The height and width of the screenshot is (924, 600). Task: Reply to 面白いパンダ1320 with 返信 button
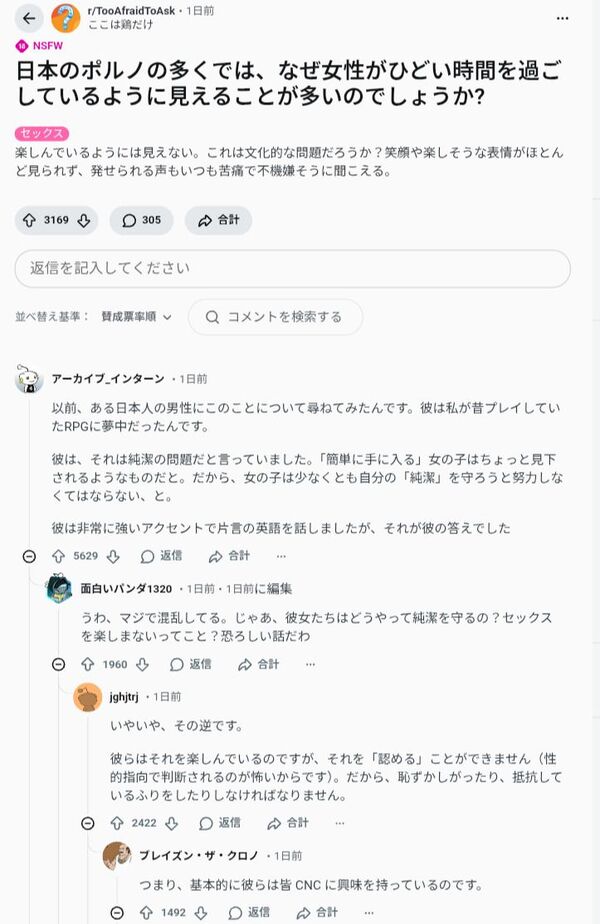[193, 664]
